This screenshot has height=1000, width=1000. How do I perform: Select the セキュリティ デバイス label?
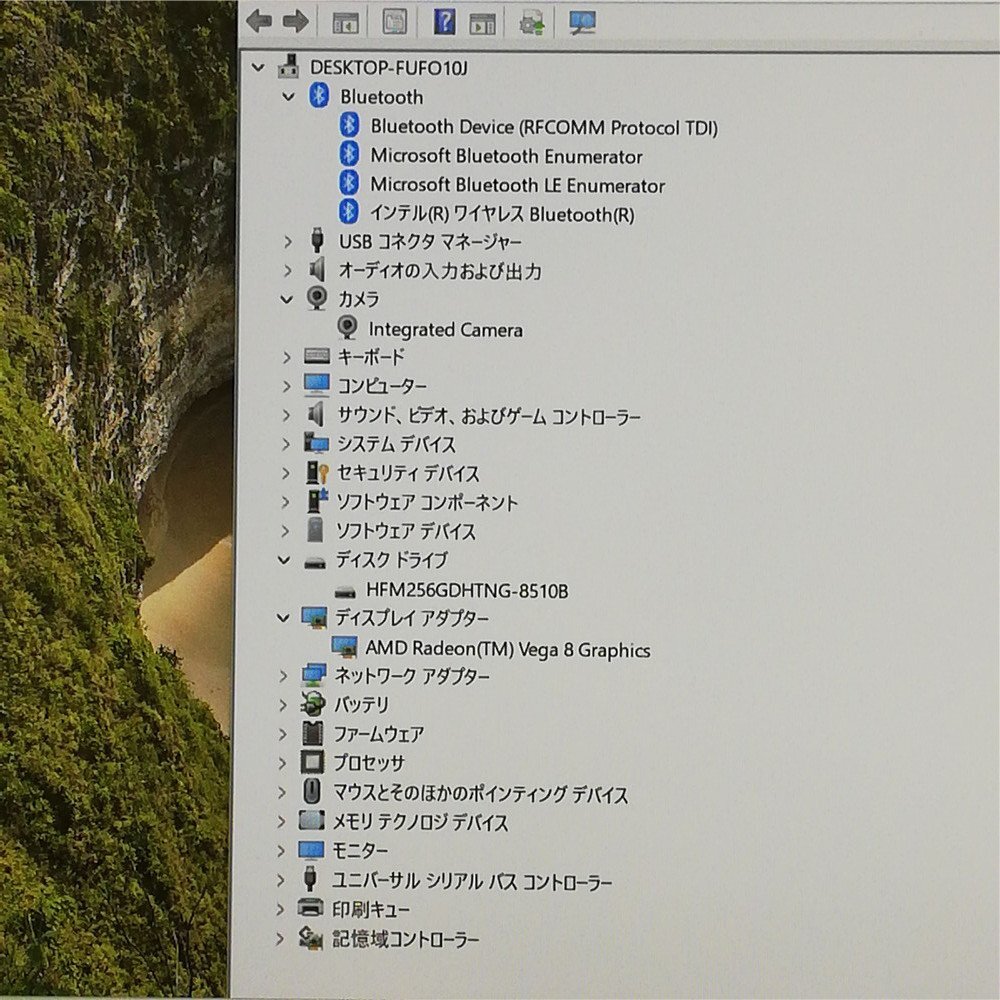tap(408, 473)
